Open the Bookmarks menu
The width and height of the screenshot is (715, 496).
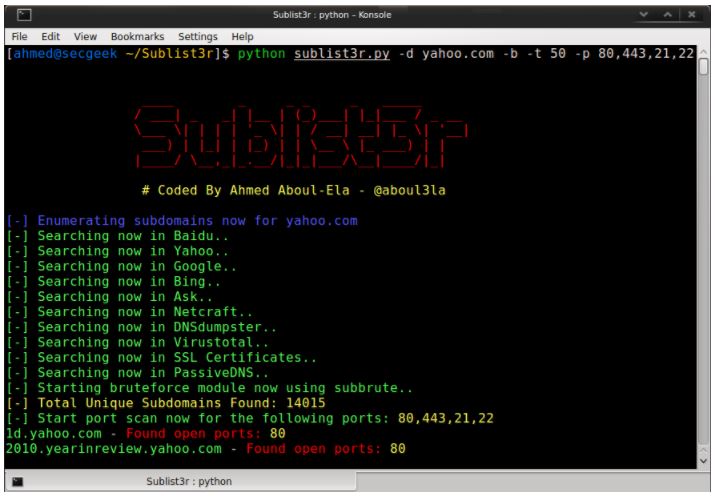pyautogui.click(x=137, y=36)
